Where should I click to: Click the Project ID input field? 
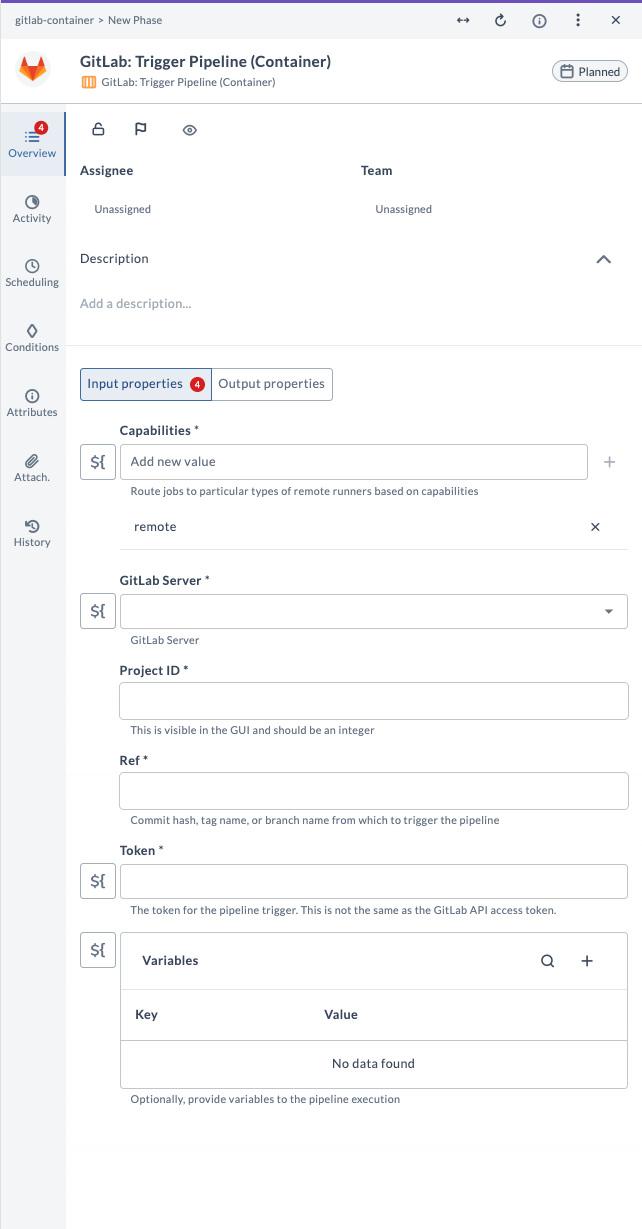(x=374, y=701)
